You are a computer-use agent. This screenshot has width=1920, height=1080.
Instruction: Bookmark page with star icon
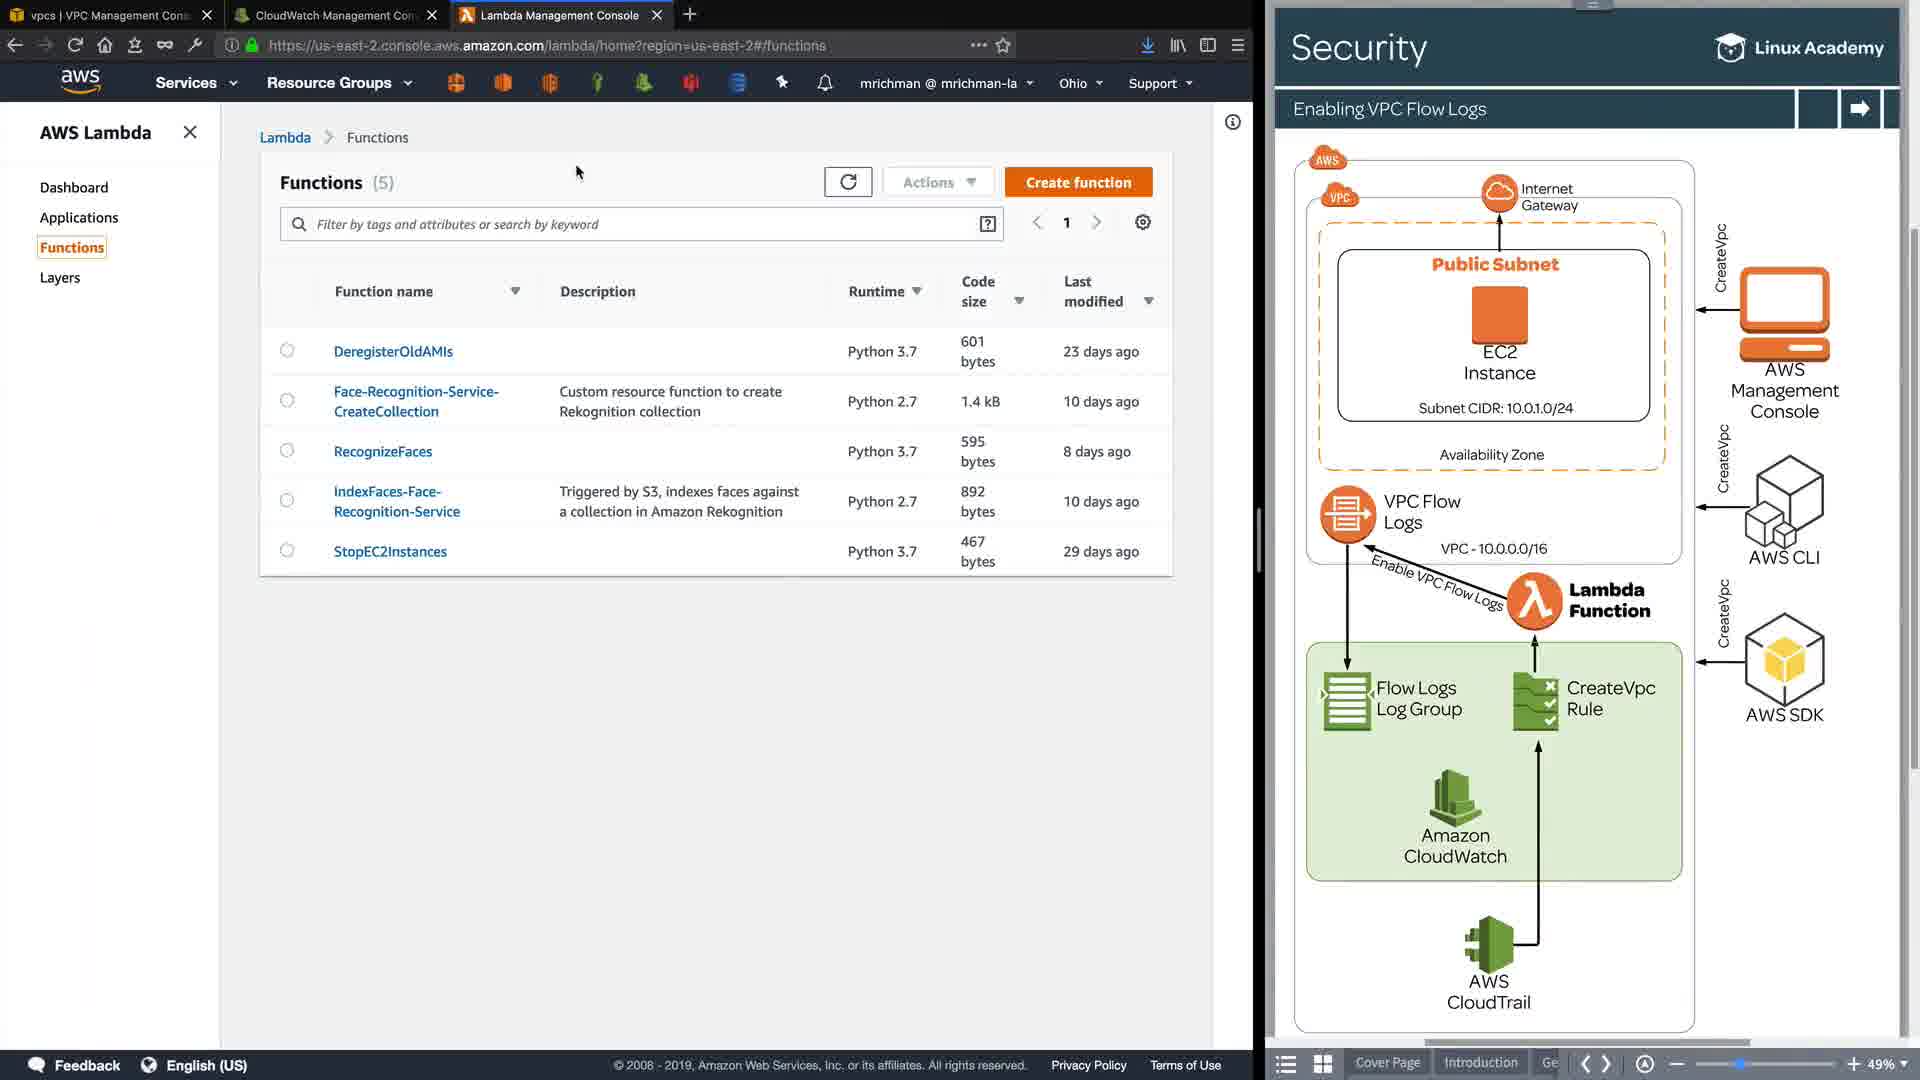click(1003, 45)
